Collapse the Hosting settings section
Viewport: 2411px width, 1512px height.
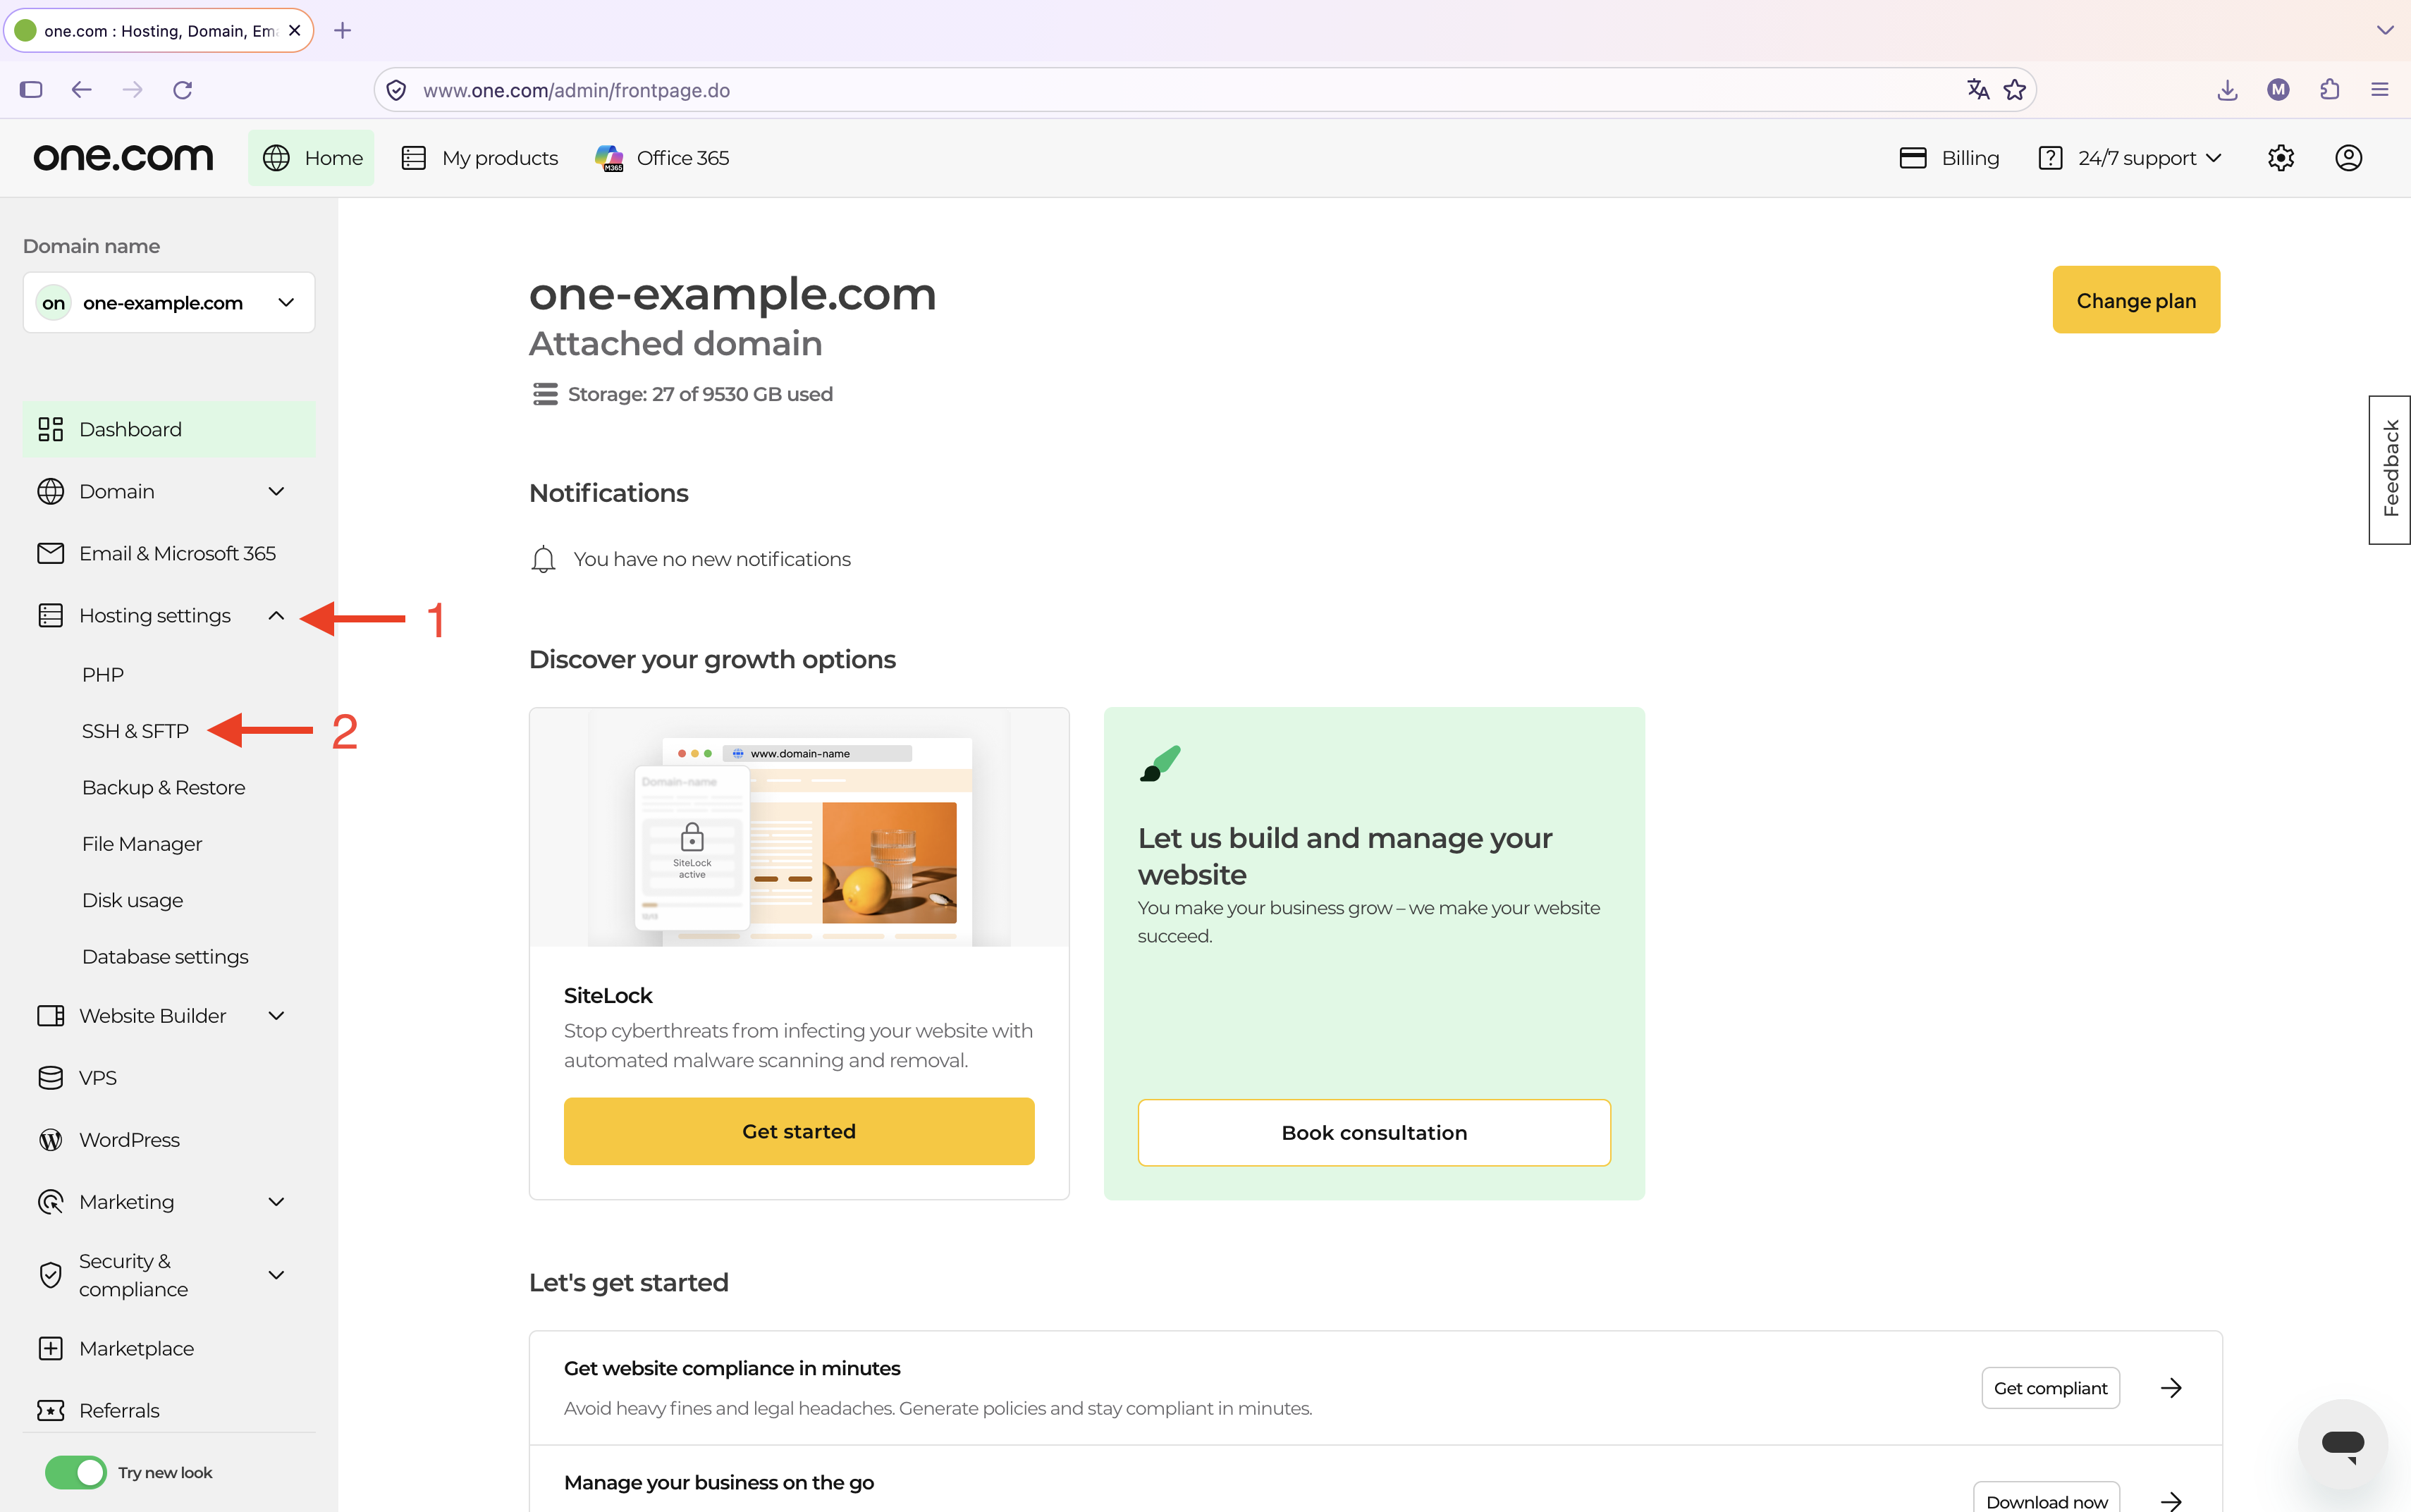point(276,616)
